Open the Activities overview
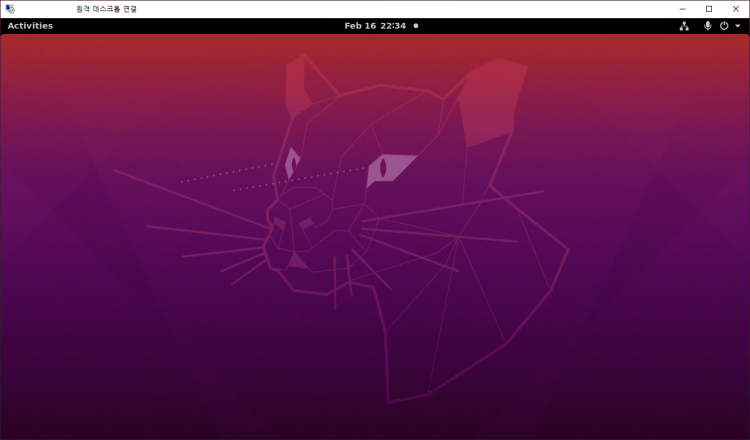The image size is (750, 440). [30, 26]
